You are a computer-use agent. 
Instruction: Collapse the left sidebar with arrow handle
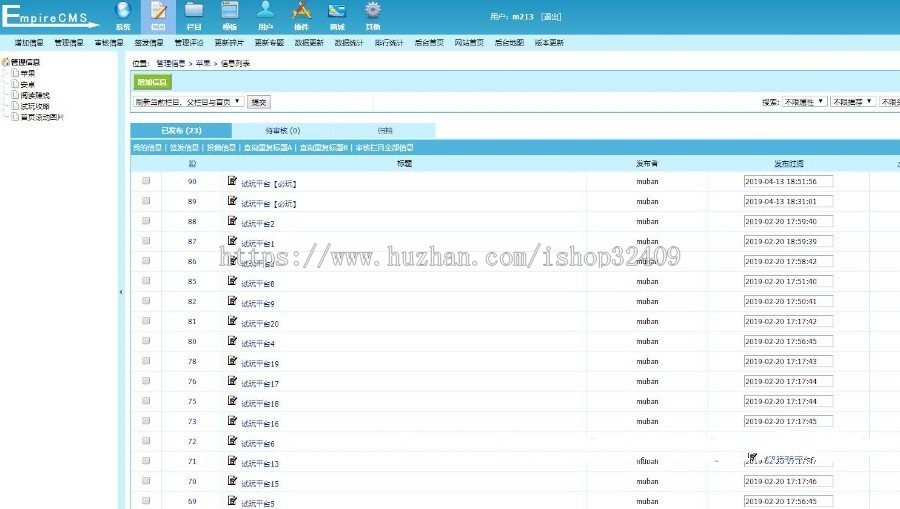[x=121, y=292]
